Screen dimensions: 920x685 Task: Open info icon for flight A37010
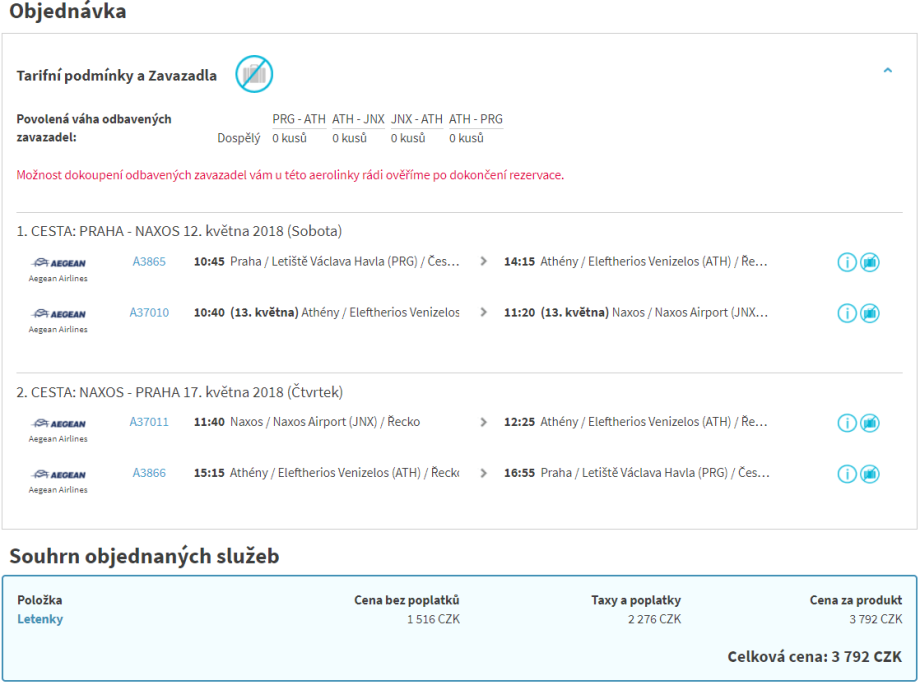click(847, 313)
